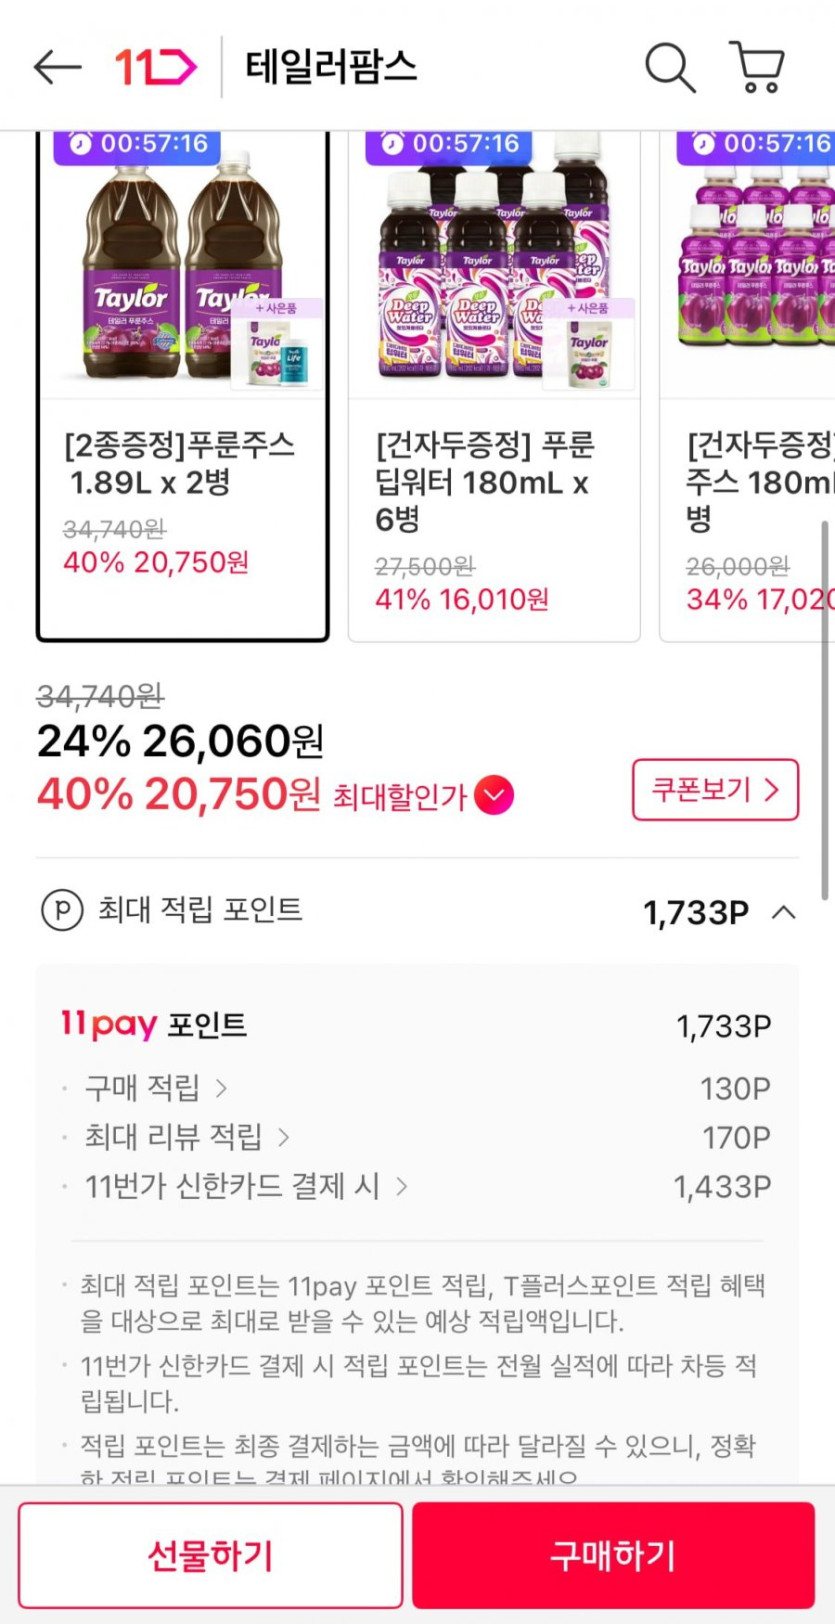Open 11번가 신한카드 결제 시 details
The image size is (835, 1624).
(401, 1187)
